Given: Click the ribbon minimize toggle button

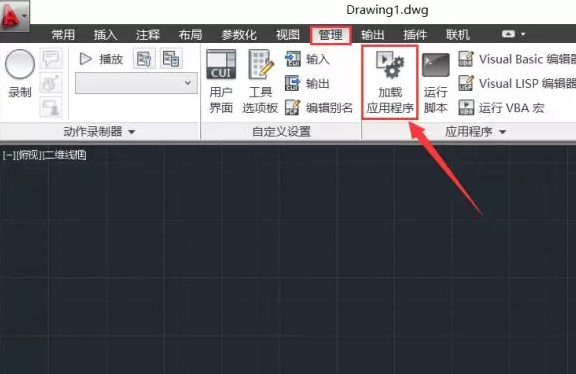Looking at the screenshot, I should [x=508, y=34].
